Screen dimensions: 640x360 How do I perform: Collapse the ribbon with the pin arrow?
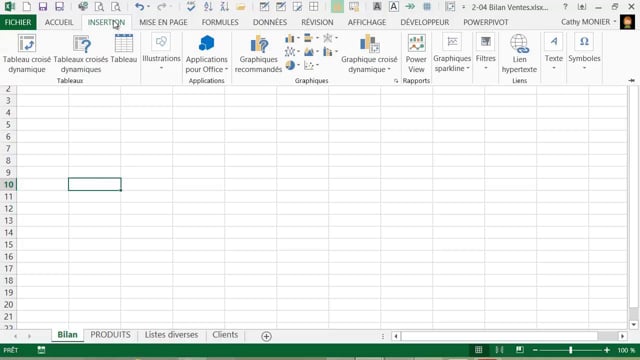(631, 80)
